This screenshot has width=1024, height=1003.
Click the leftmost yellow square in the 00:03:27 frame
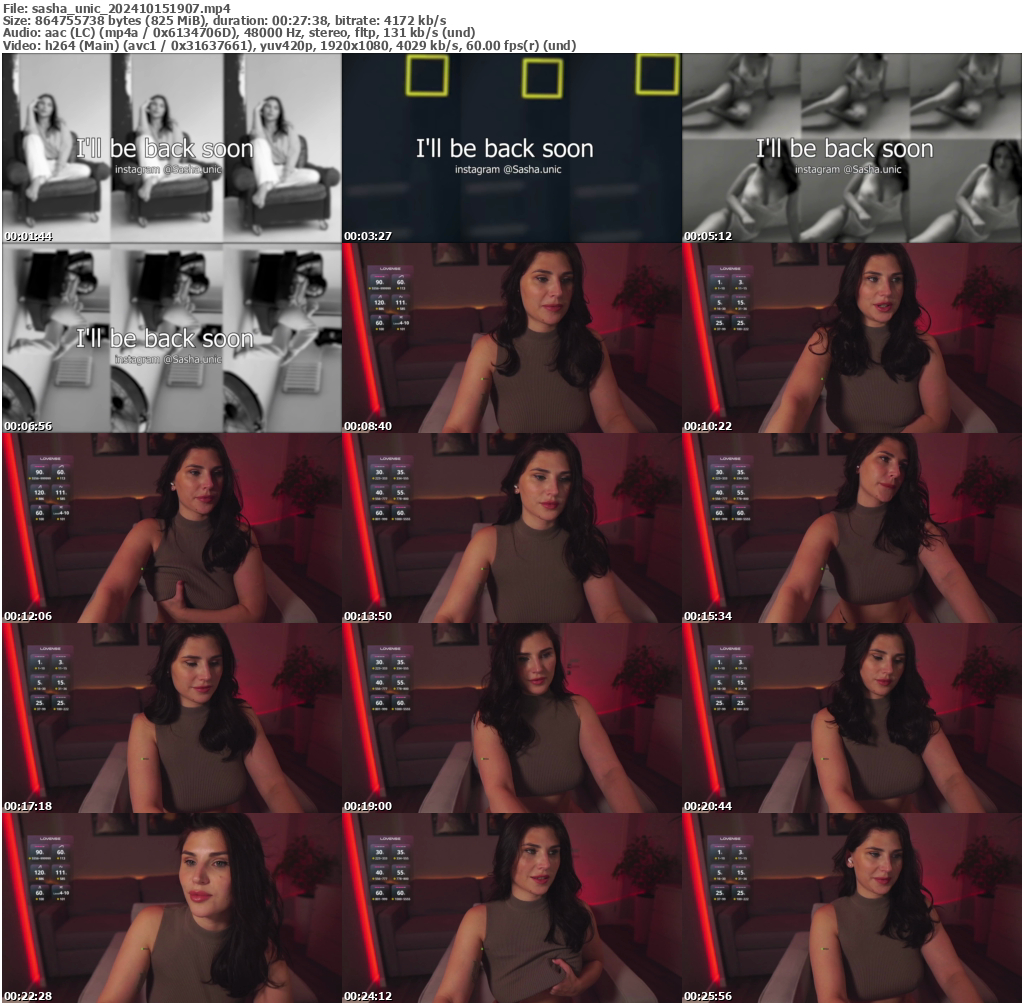click(x=428, y=78)
